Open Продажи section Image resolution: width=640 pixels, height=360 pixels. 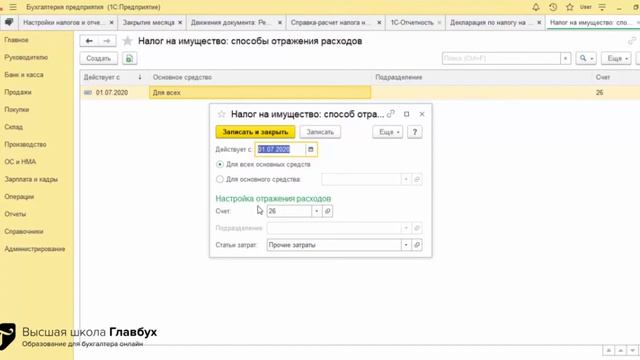point(18,92)
